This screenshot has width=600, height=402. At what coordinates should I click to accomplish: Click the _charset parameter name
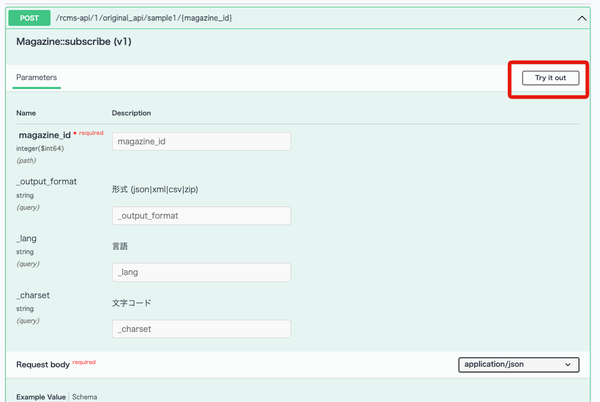coord(33,295)
